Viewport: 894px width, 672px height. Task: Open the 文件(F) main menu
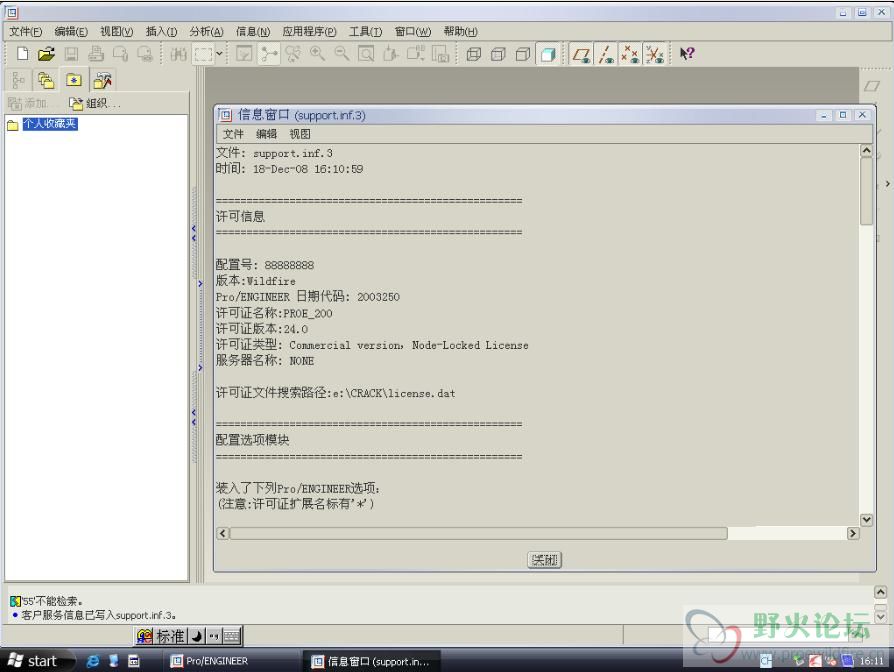(x=26, y=32)
